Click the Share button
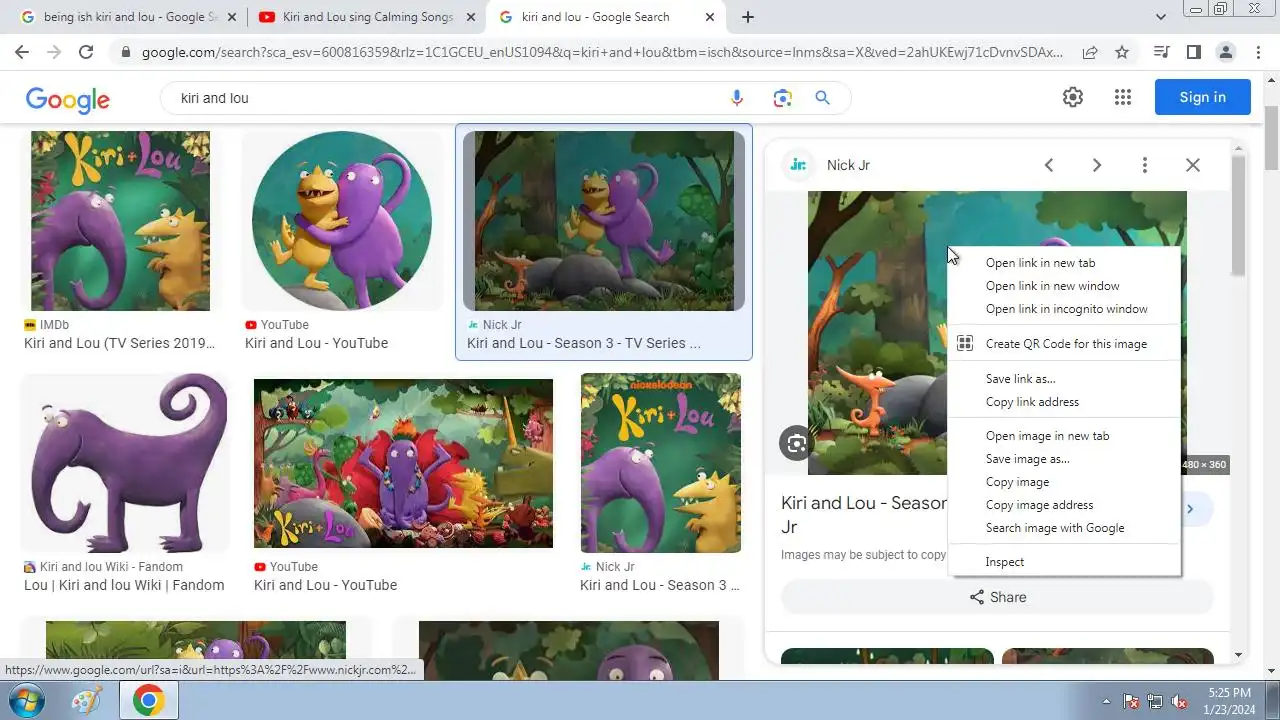 pyautogui.click(x=997, y=597)
